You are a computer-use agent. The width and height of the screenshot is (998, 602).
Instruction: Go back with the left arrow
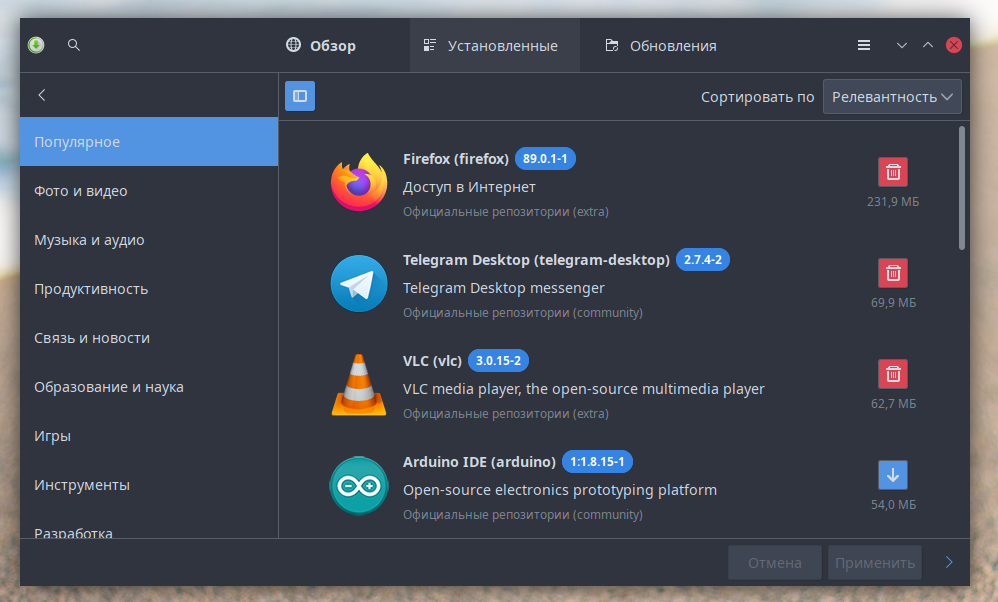pos(42,95)
